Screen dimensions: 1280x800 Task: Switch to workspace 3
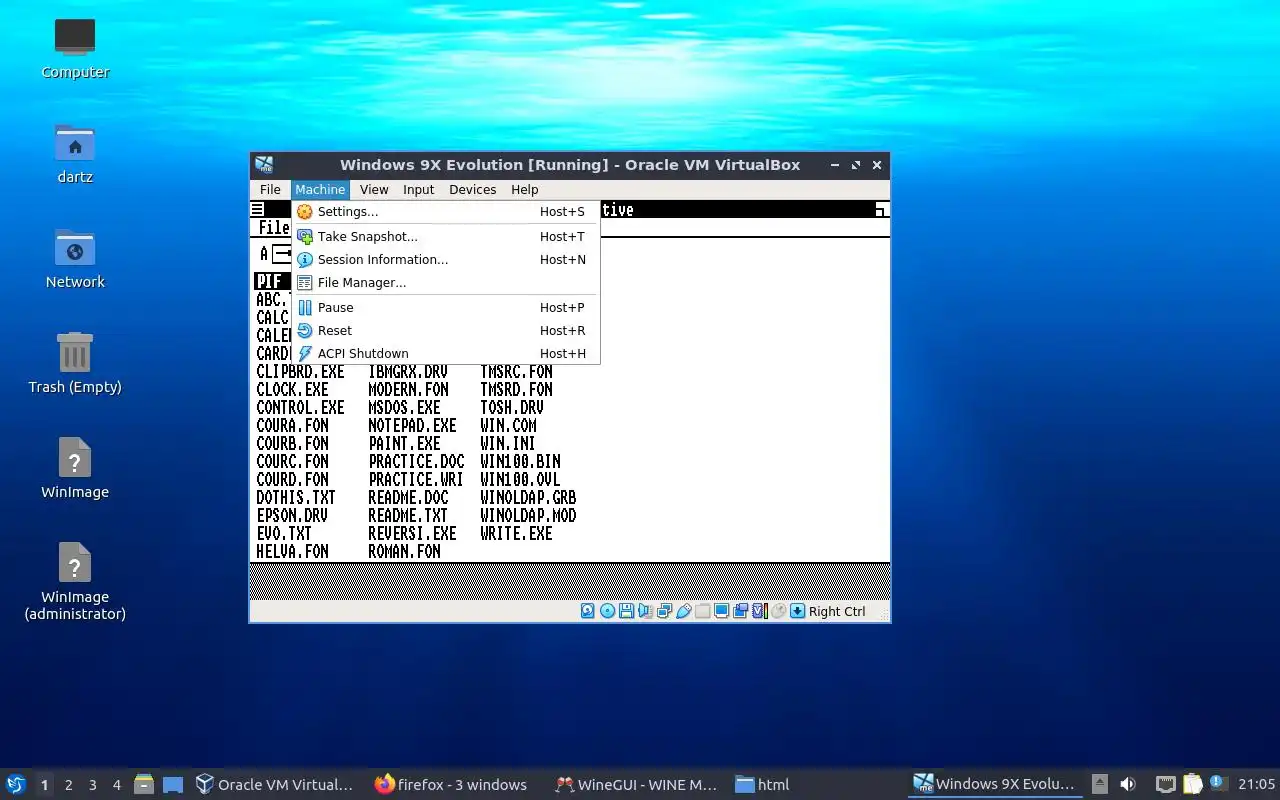point(92,785)
